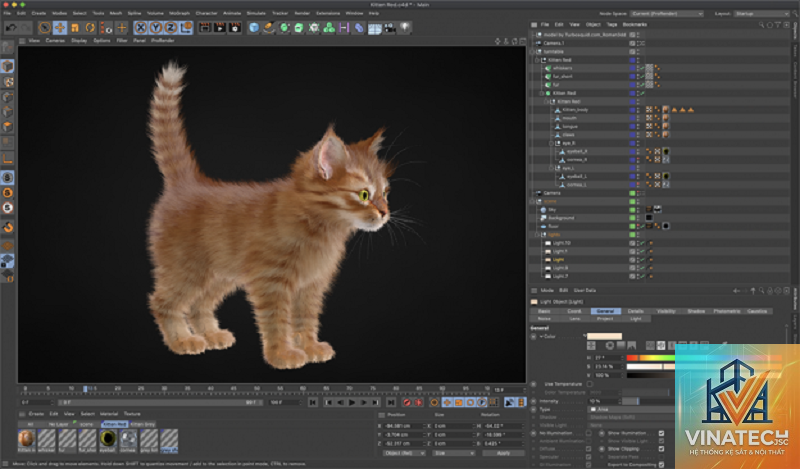Toggle coordinate system icon
The width and height of the screenshot is (800, 469).
click(x=186, y=28)
